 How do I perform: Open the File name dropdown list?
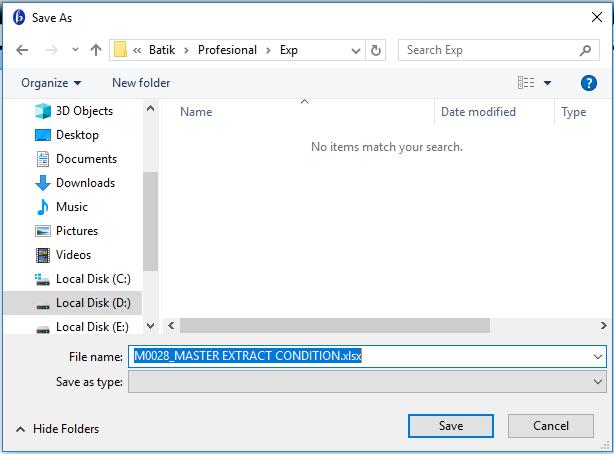(x=598, y=357)
